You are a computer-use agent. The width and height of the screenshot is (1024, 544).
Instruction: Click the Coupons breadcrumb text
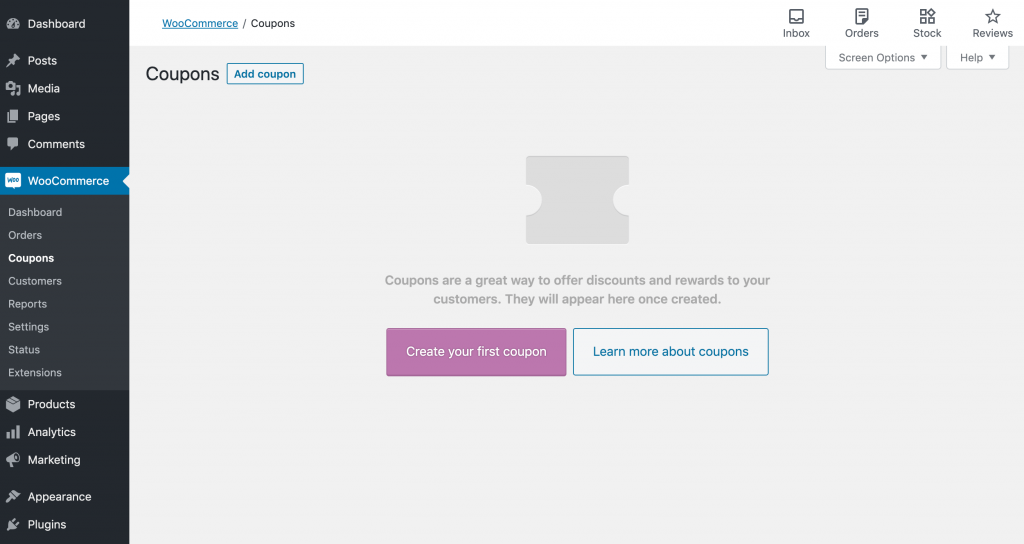[273, 24]
